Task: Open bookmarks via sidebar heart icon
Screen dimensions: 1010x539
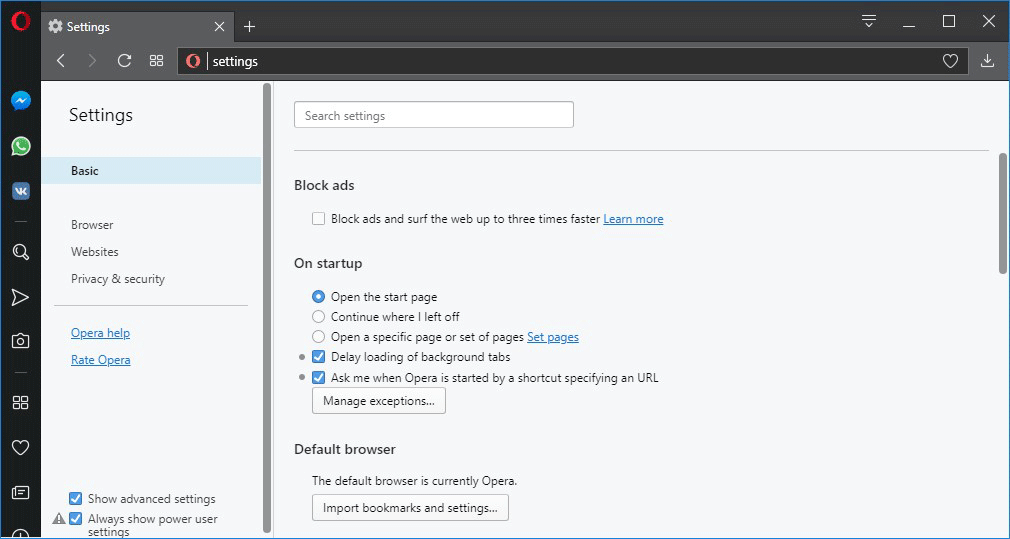Action: (x=21, y=447)
